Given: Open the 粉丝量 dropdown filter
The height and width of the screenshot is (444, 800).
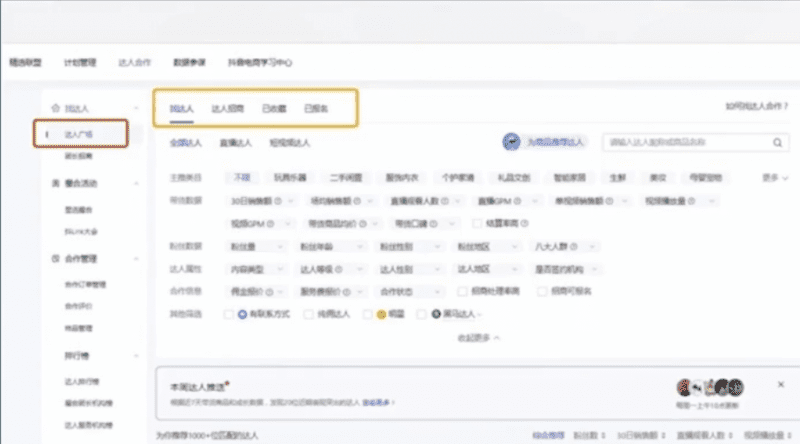Looking at the screenshot, I should point(259,246).
